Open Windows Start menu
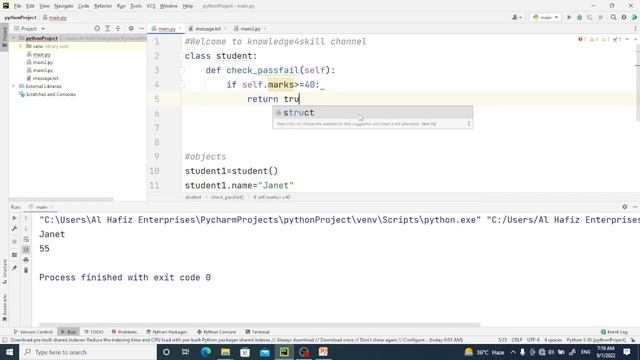The image size is (640, 360). [x=9, y=352]
